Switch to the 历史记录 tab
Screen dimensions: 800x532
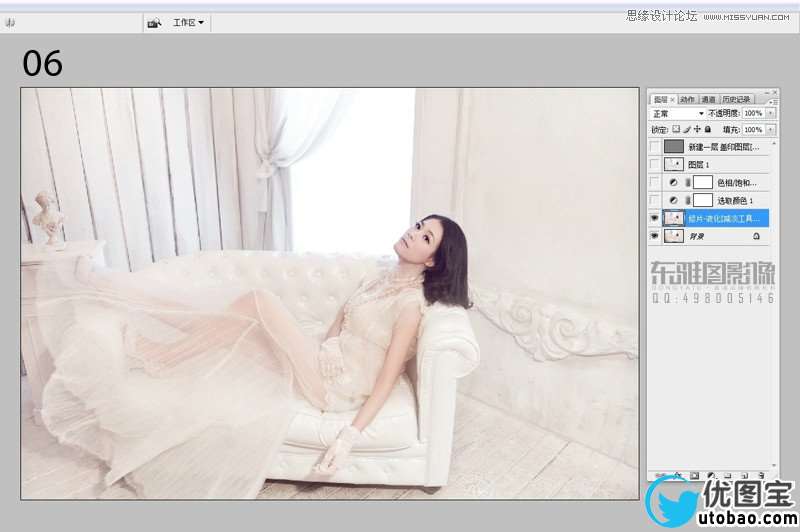click(x=736, y=99)
